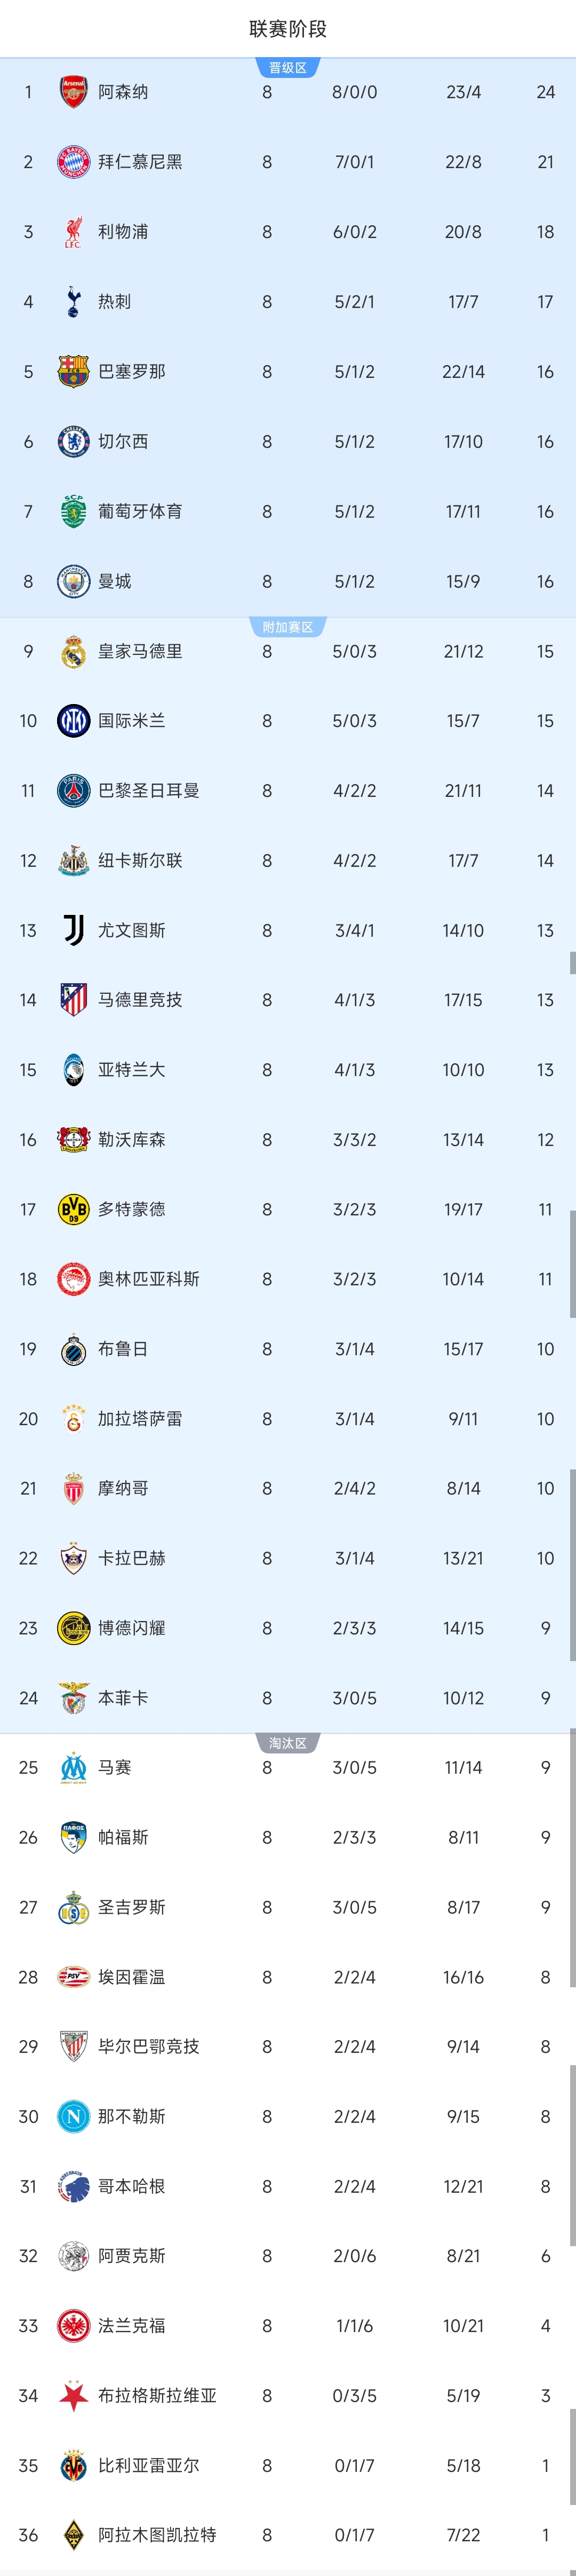Open team name 皇家马德里
Screen dimensions: 576x2576
140,651
